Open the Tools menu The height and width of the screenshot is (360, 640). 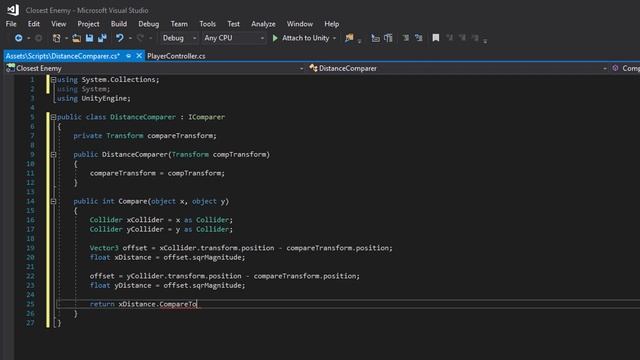click(x=207, y=24)
